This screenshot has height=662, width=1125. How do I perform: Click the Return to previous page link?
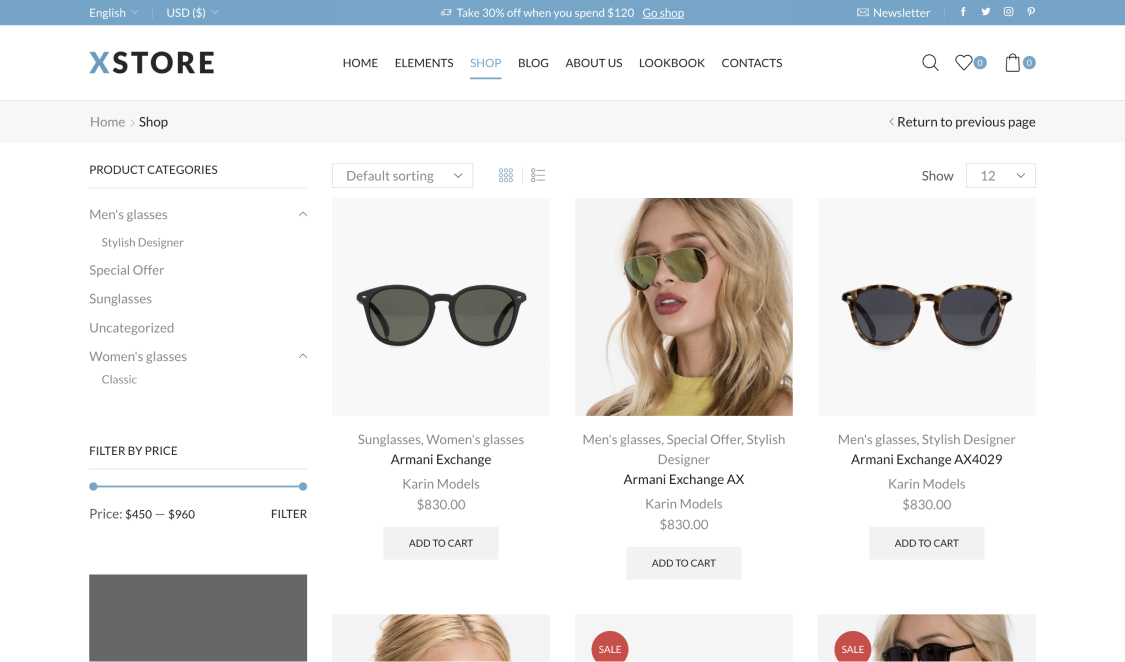965,122
